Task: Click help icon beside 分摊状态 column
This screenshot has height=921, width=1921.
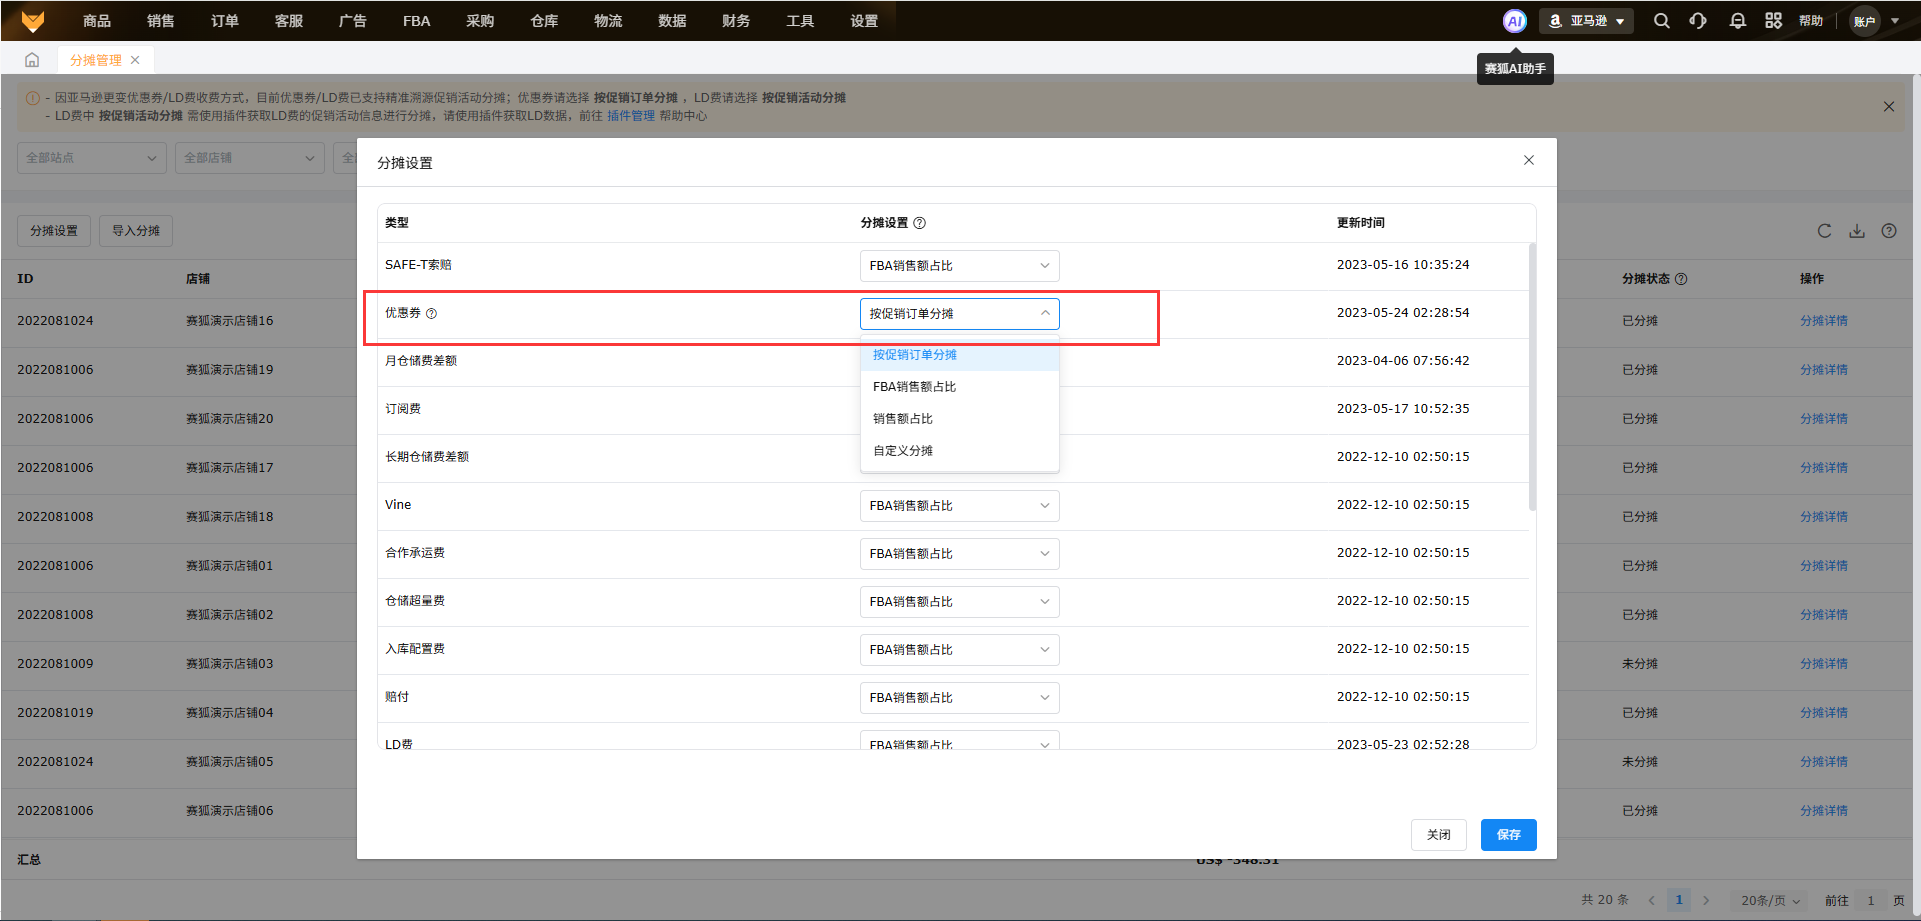Action: [1681, 279]
